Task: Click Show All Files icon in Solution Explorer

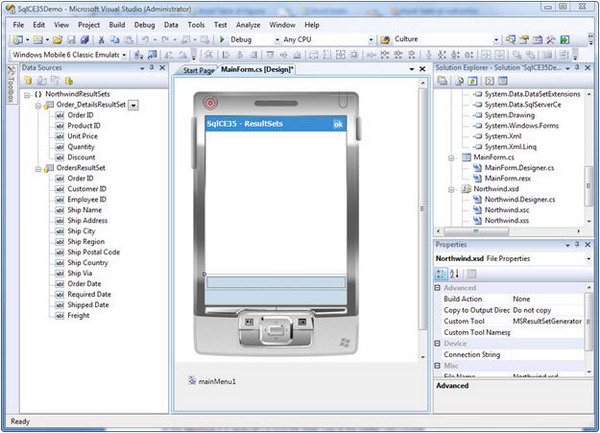Action: [x=460, y=81]
